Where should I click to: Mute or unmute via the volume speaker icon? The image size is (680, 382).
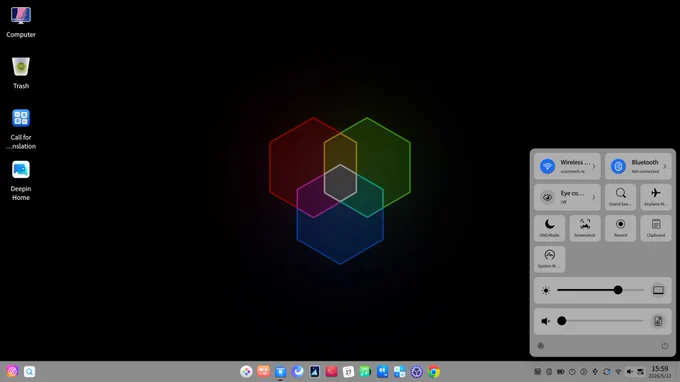tap(546, 321)
